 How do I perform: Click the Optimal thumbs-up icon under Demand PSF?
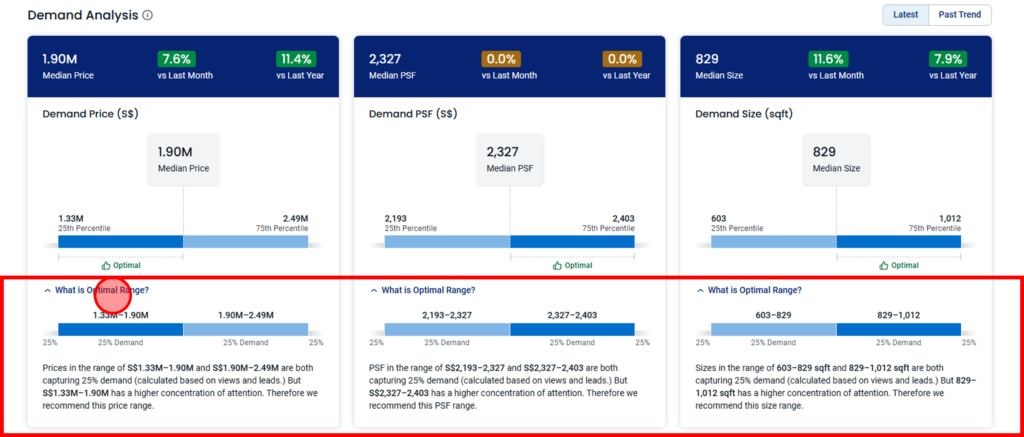click(557, 266)
